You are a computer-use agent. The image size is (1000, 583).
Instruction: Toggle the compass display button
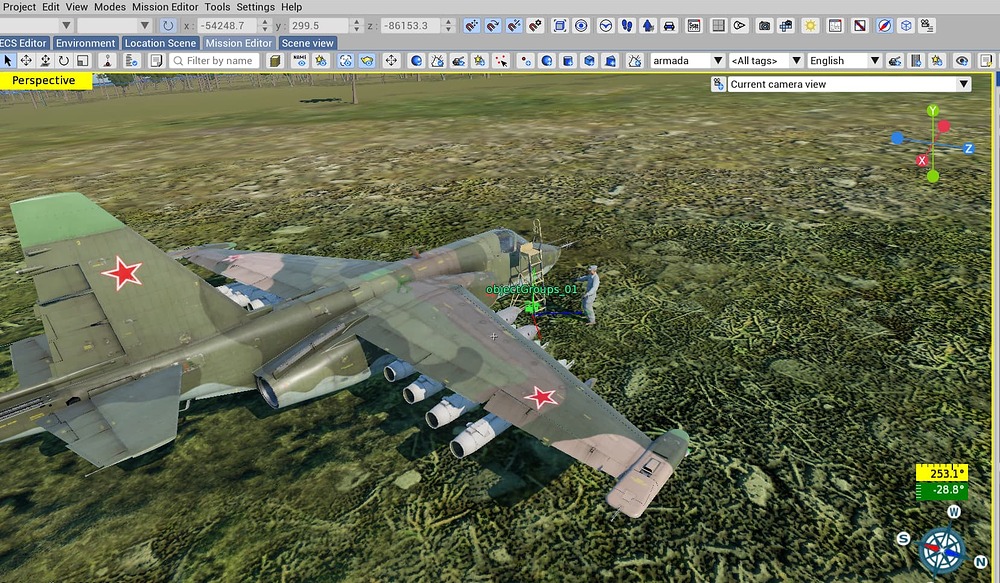coord(884,26)
